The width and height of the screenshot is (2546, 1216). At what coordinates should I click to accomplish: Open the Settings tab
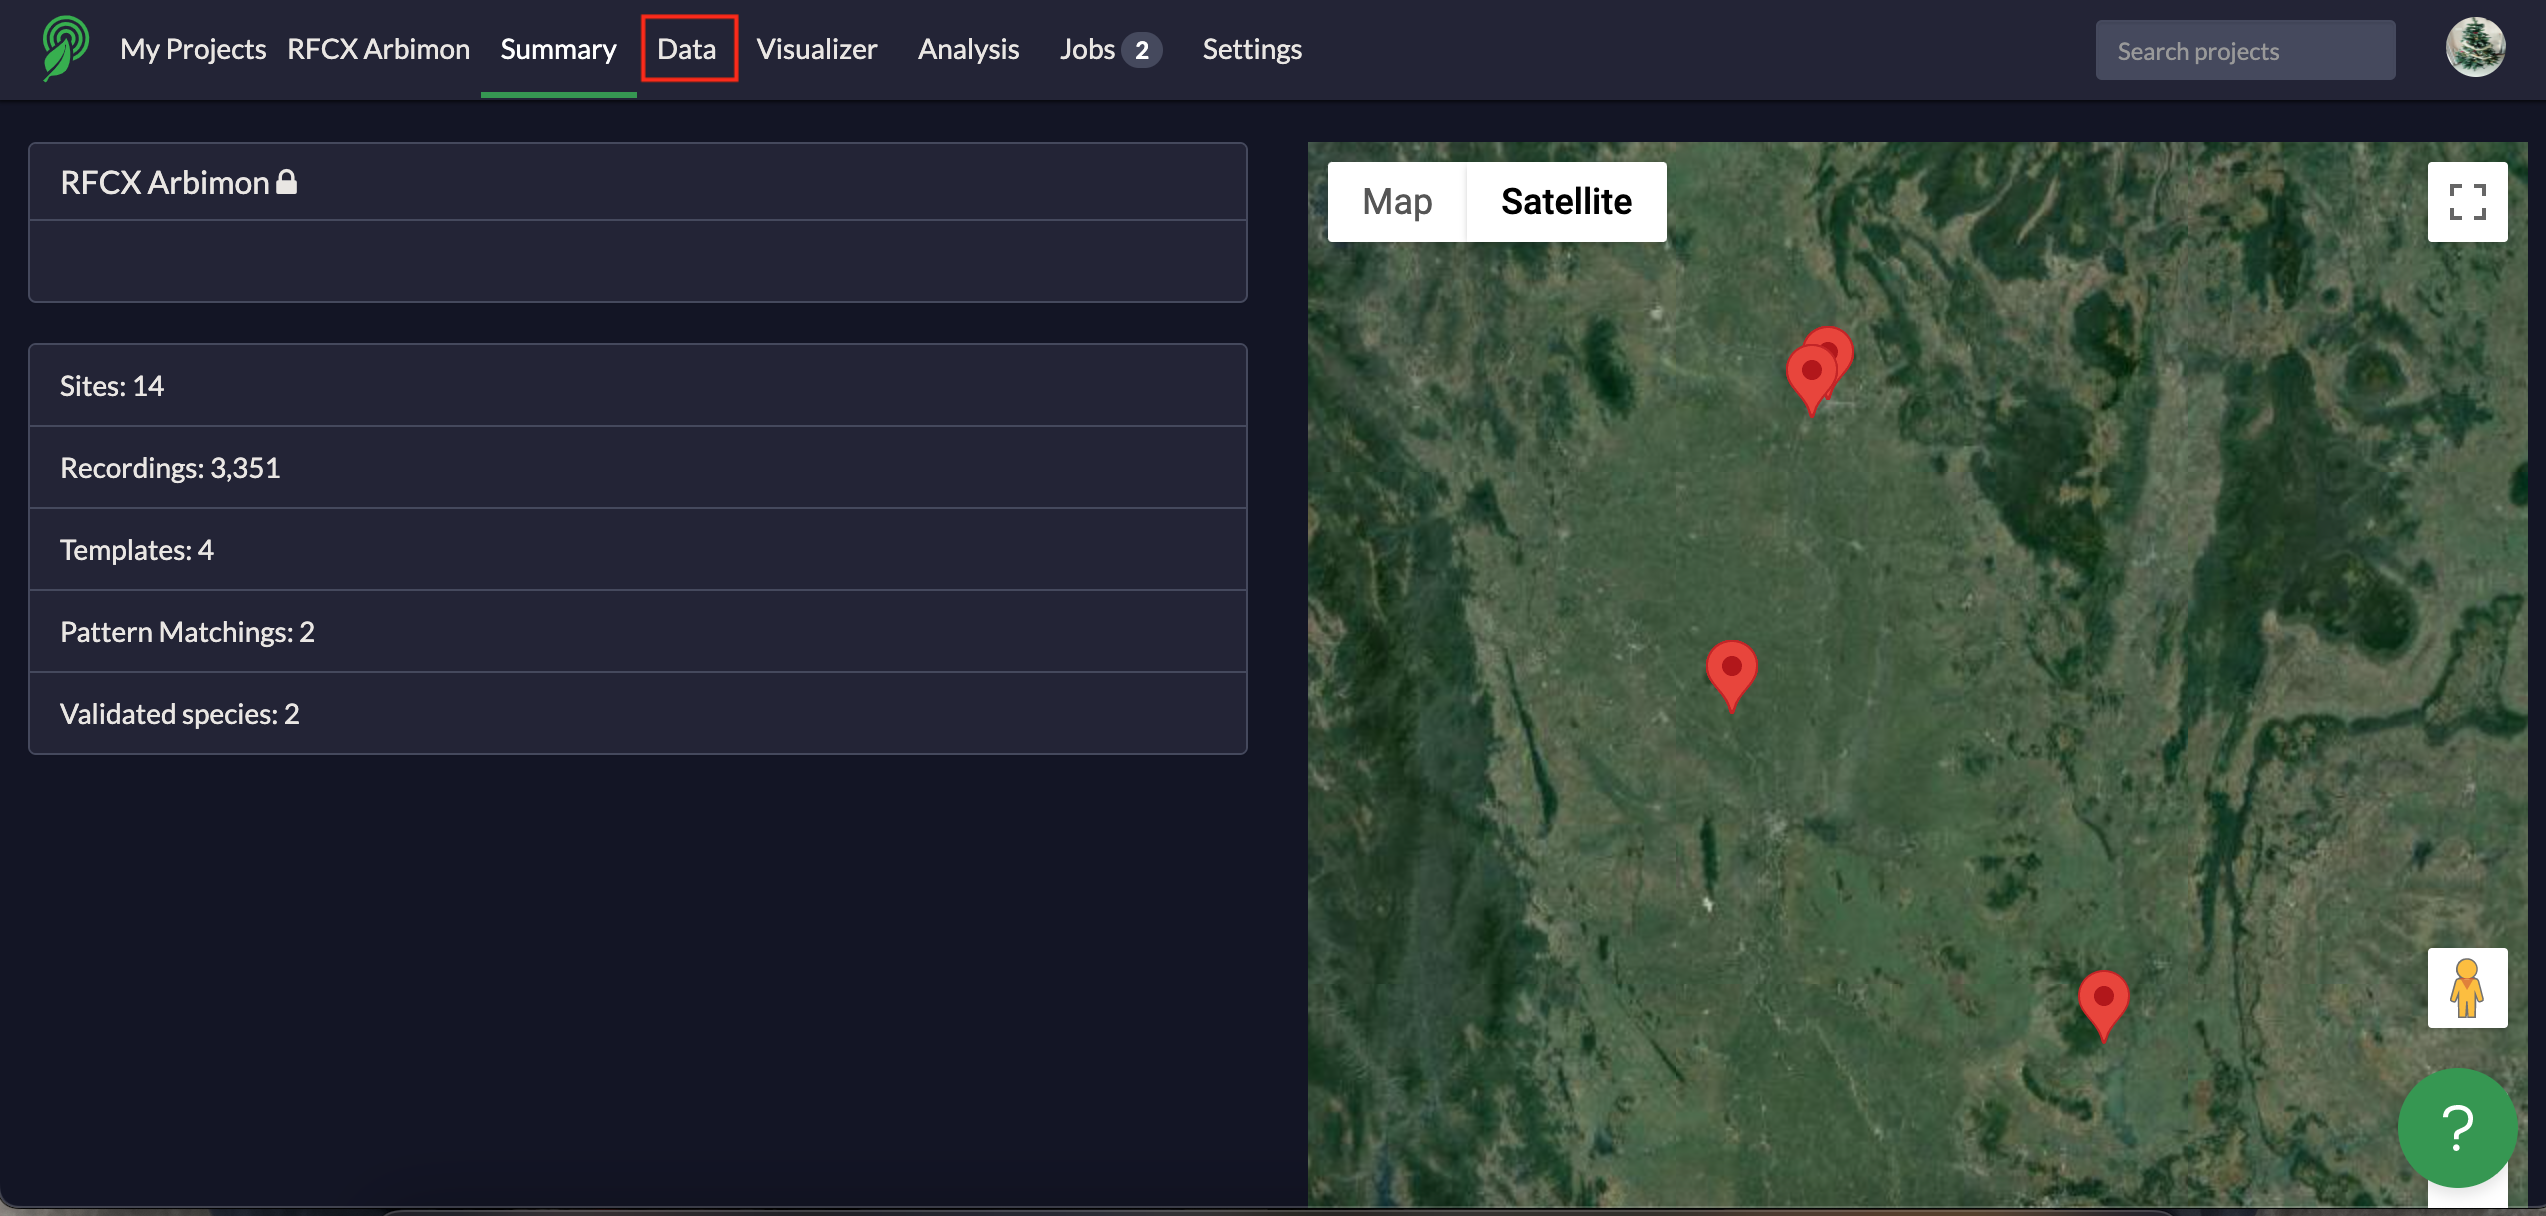(1251, 49)
